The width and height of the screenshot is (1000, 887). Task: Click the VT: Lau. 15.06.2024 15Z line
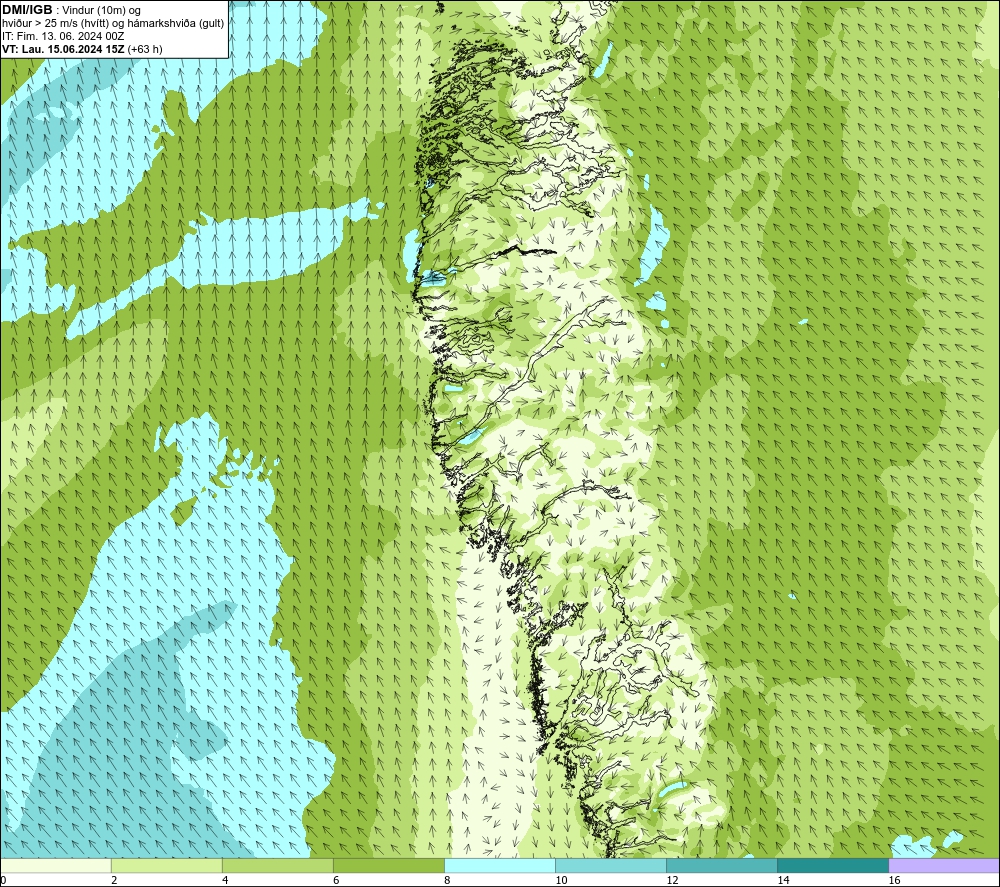82,49
